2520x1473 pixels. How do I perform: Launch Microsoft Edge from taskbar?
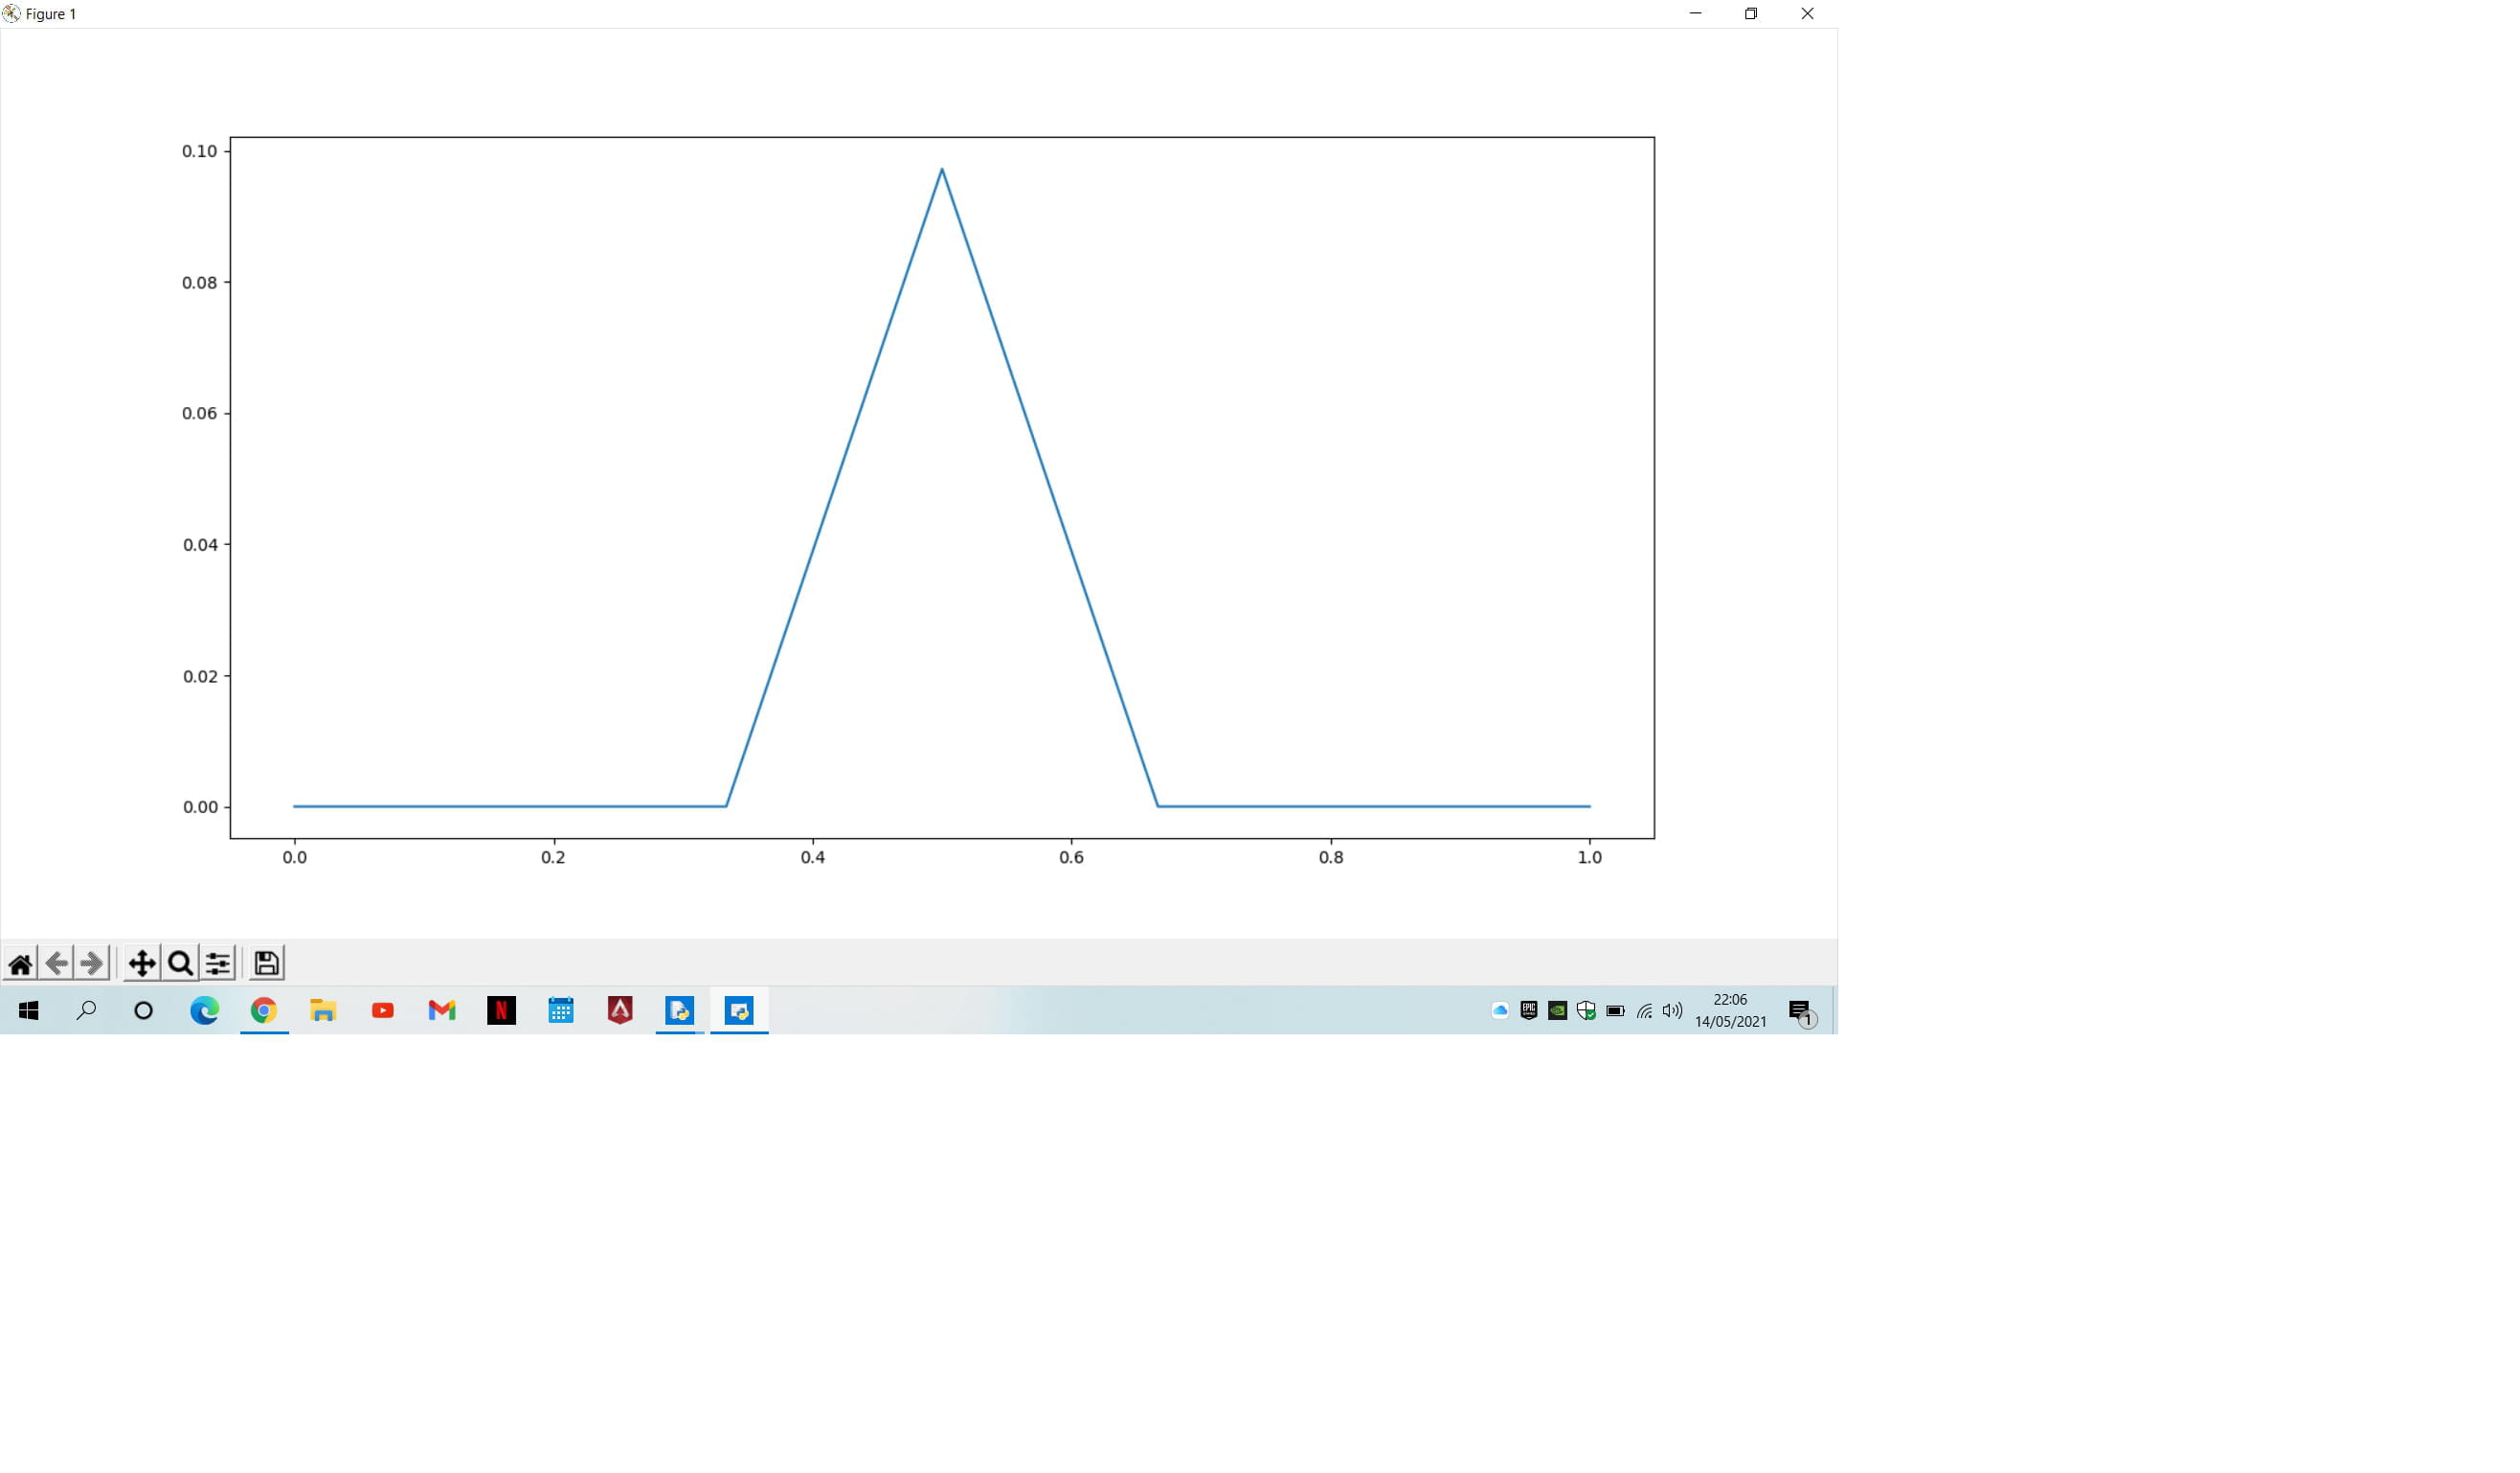pos(205,1011)
